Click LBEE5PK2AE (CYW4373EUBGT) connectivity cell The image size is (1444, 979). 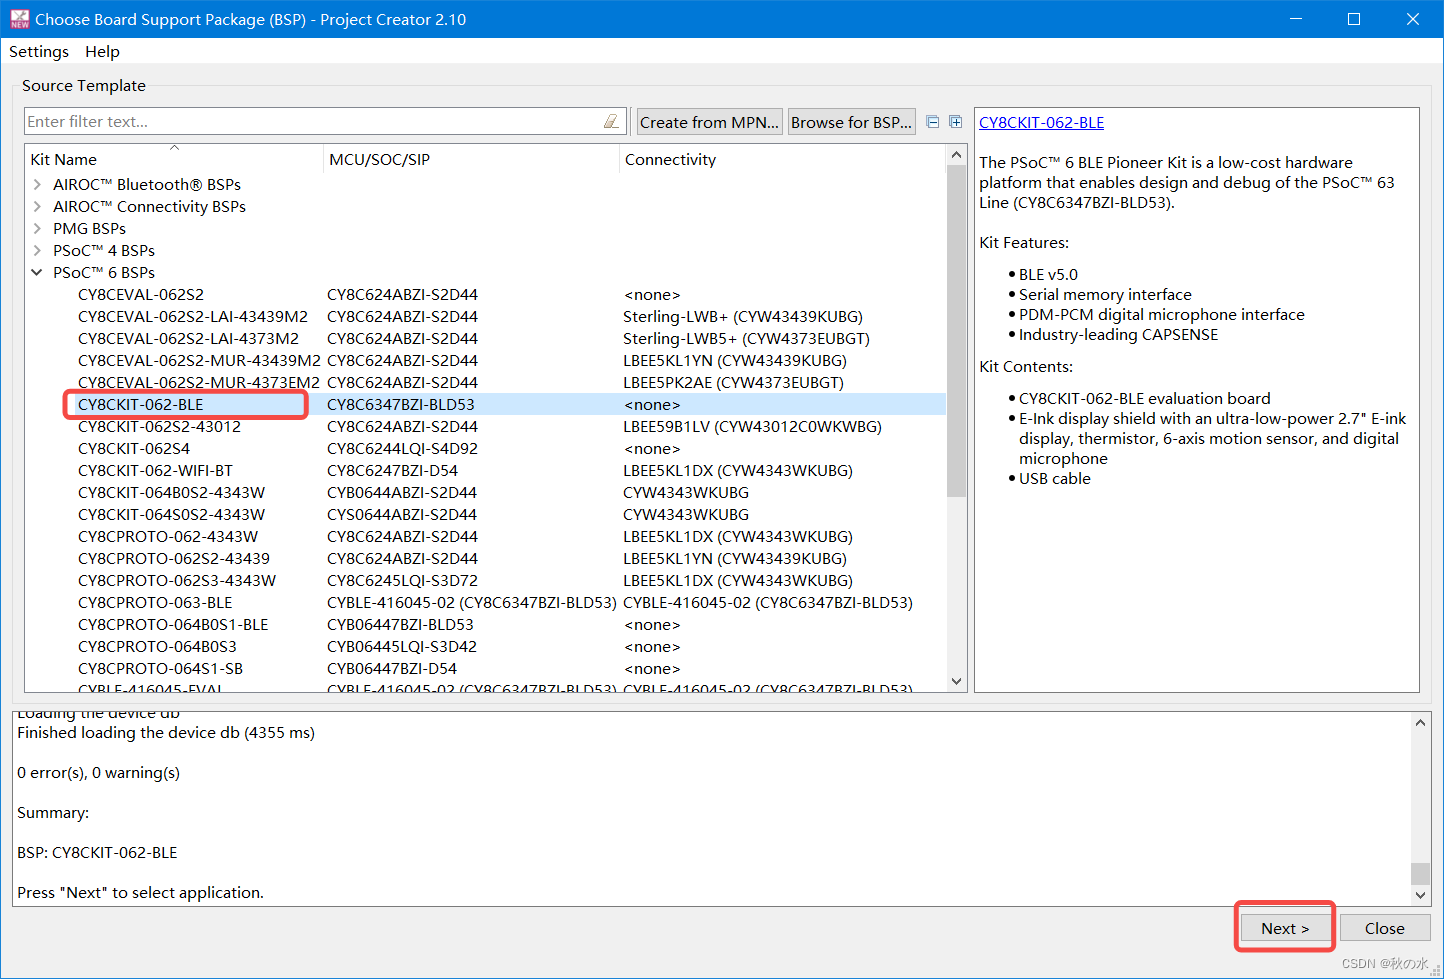click(733, 382)
